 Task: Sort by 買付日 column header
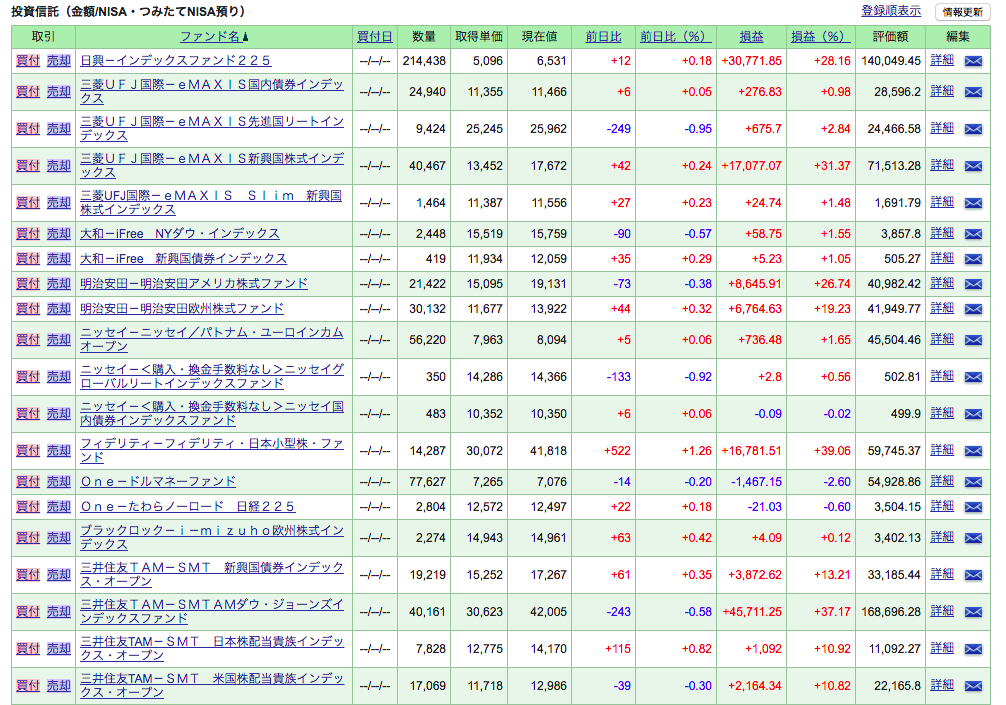(375, 37)
